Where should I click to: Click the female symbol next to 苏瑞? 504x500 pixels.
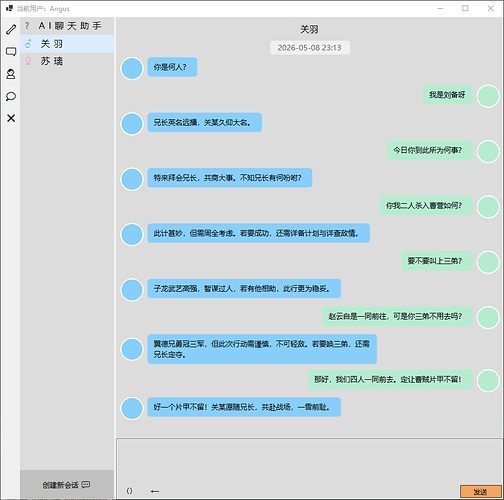click(28, 61)
